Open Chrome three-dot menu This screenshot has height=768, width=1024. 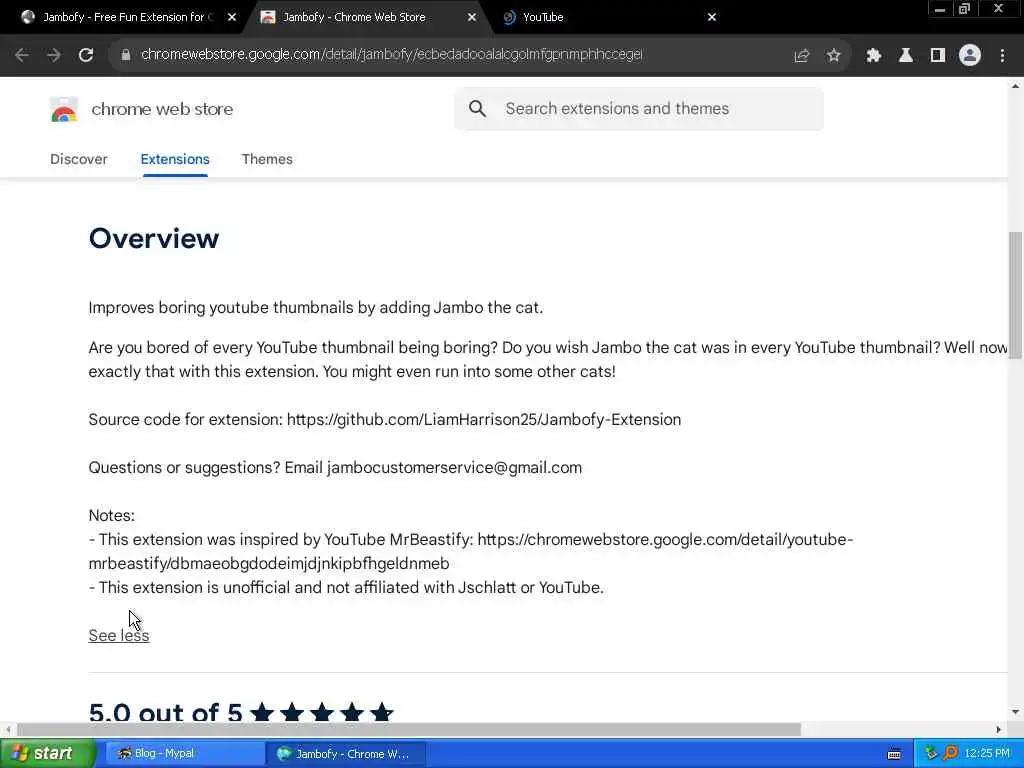(x=1002, y=56)
